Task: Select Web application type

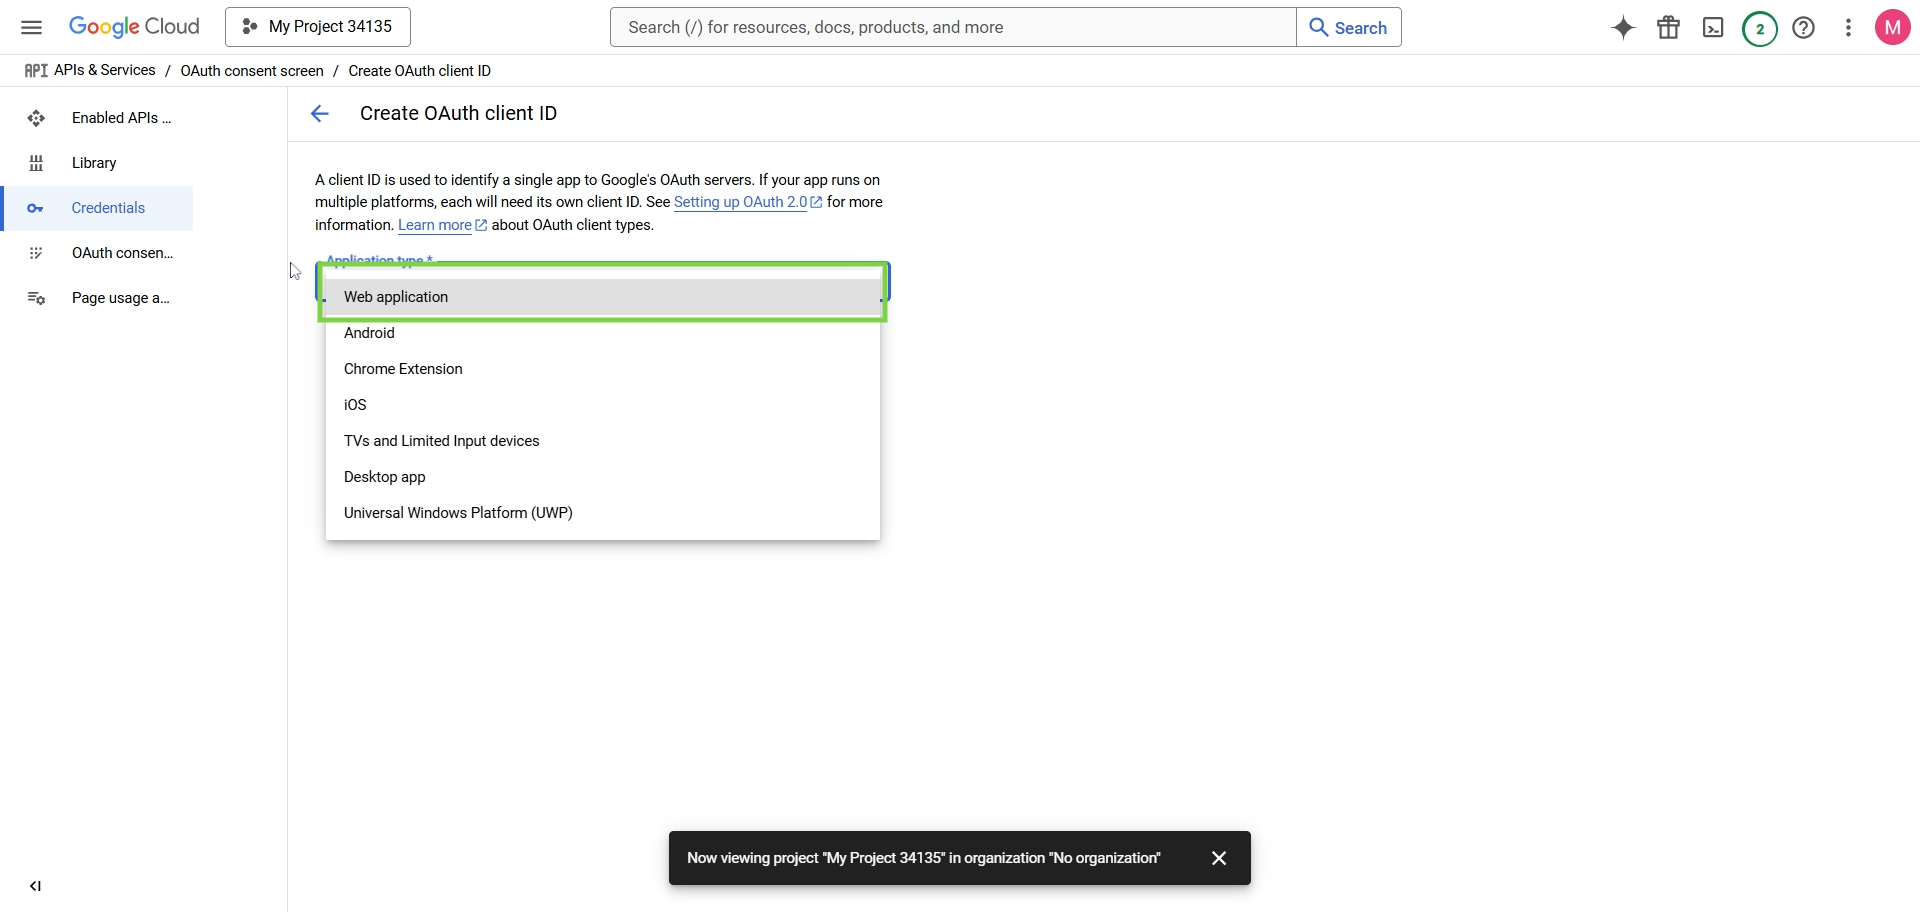Action: (603, 297)
